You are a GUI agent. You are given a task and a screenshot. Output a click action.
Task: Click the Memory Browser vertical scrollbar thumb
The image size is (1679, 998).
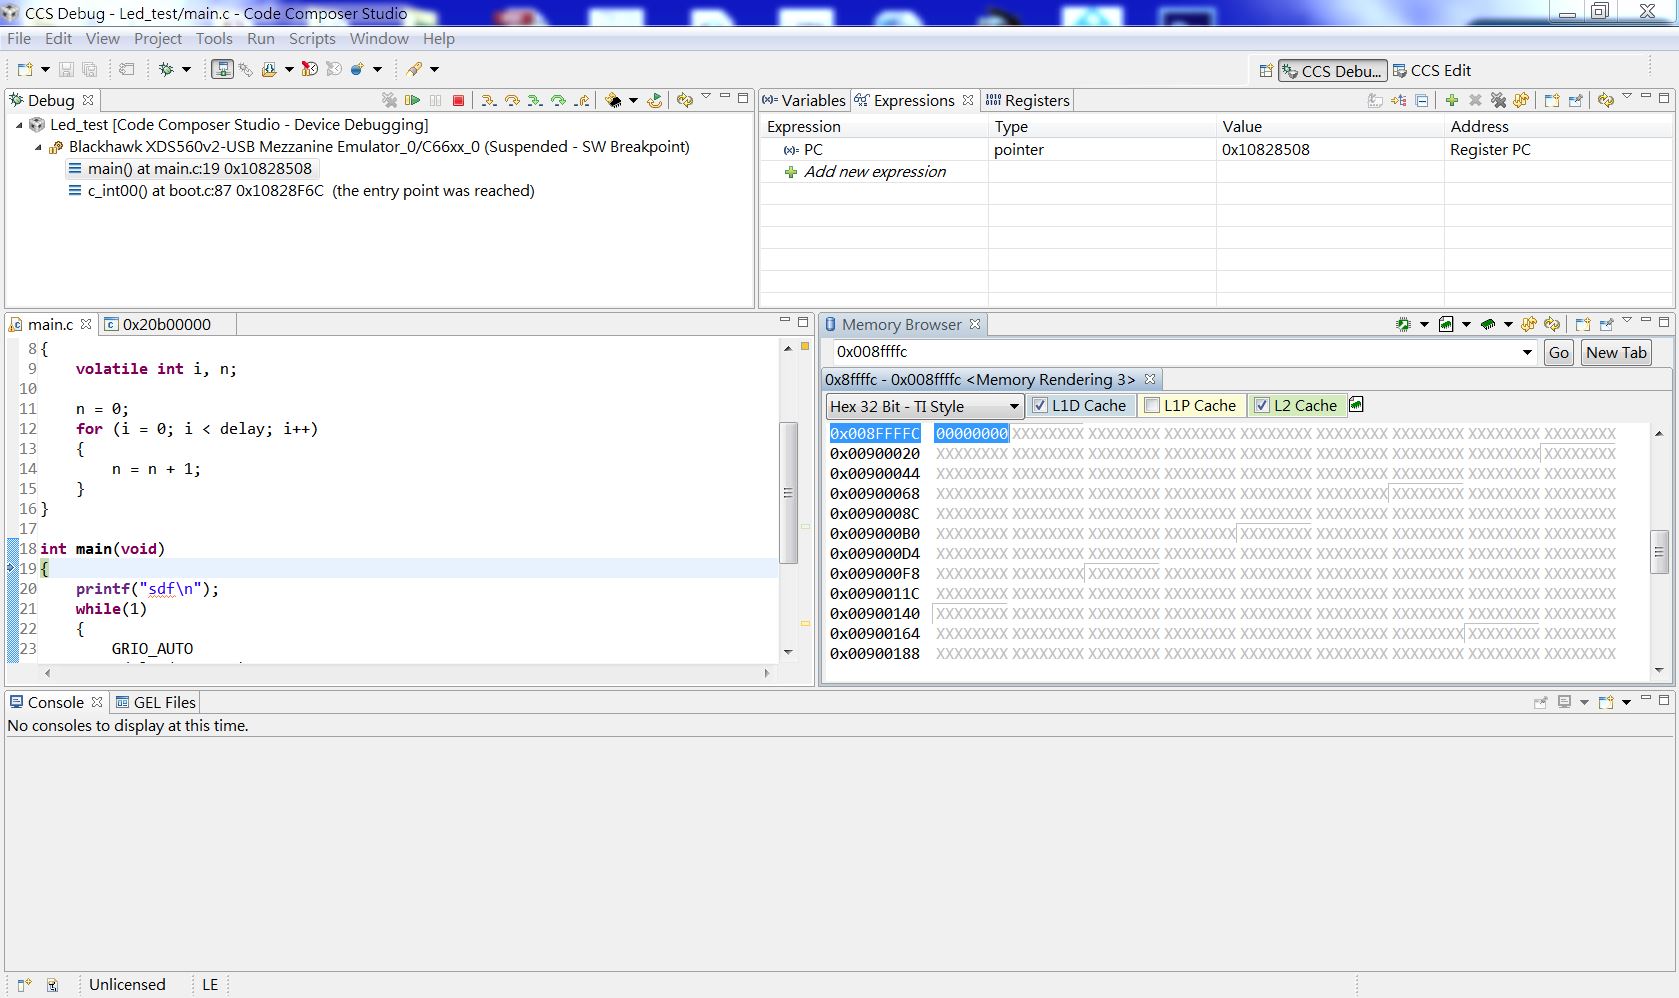pos(1659,551)
